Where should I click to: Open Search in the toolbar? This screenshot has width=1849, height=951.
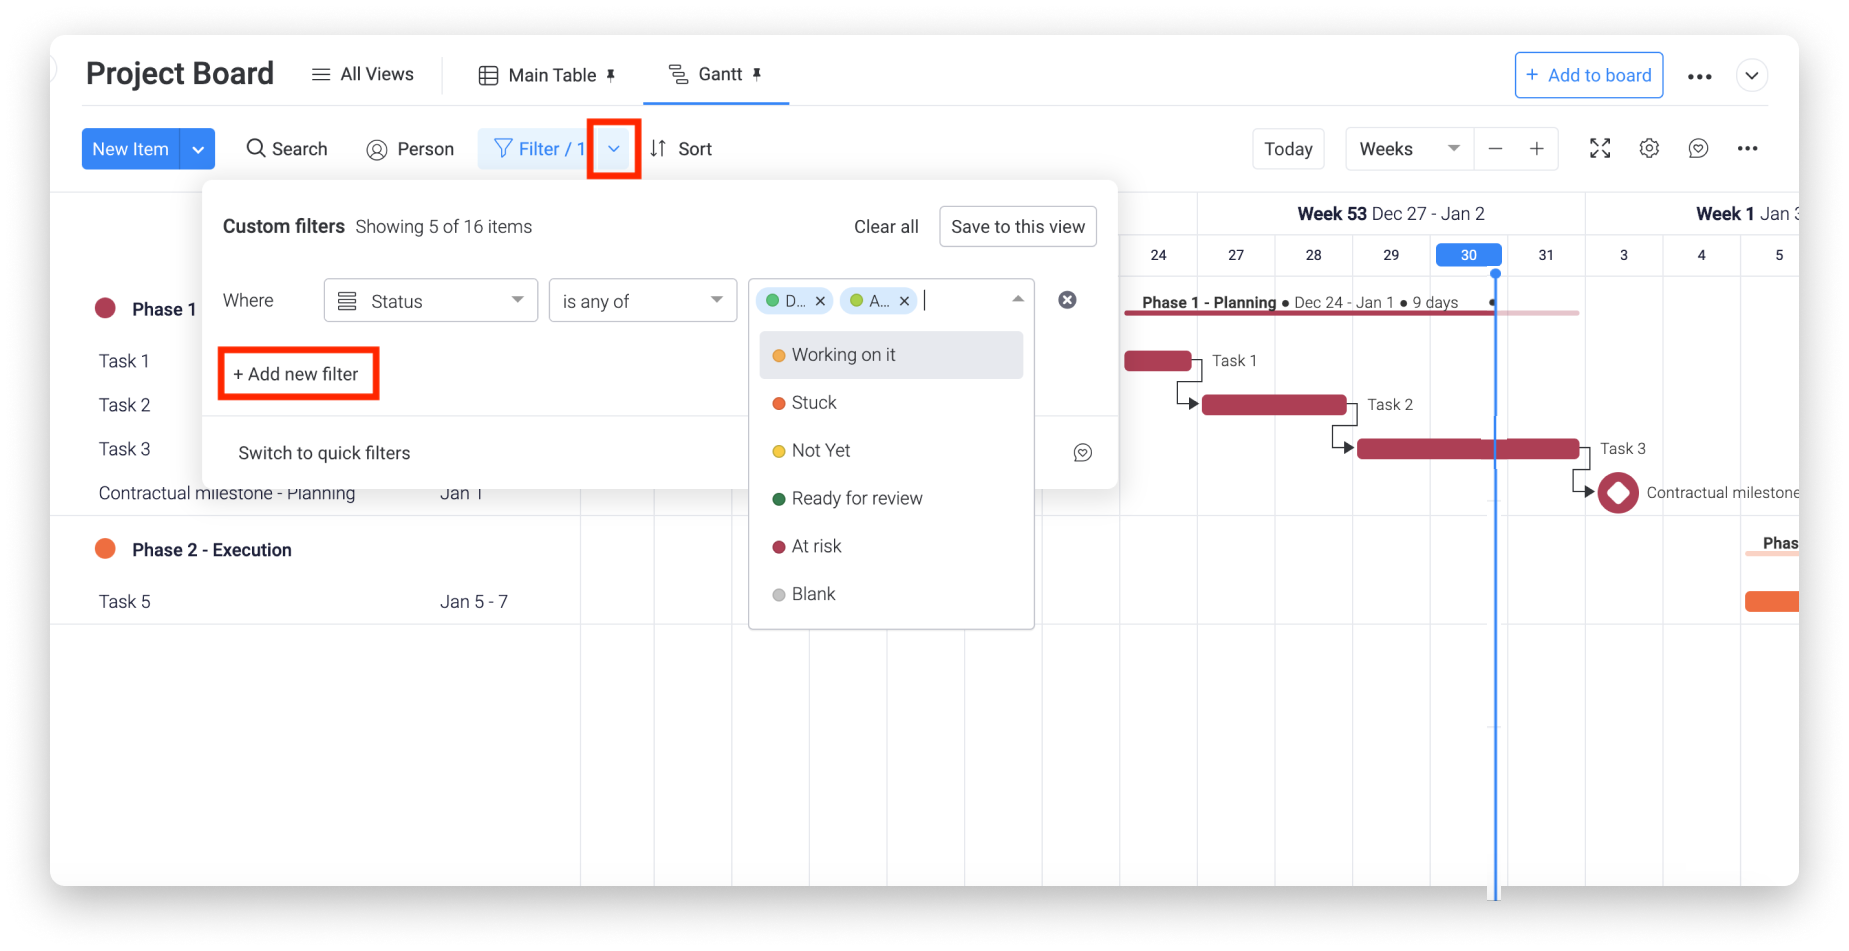(286, 149)
